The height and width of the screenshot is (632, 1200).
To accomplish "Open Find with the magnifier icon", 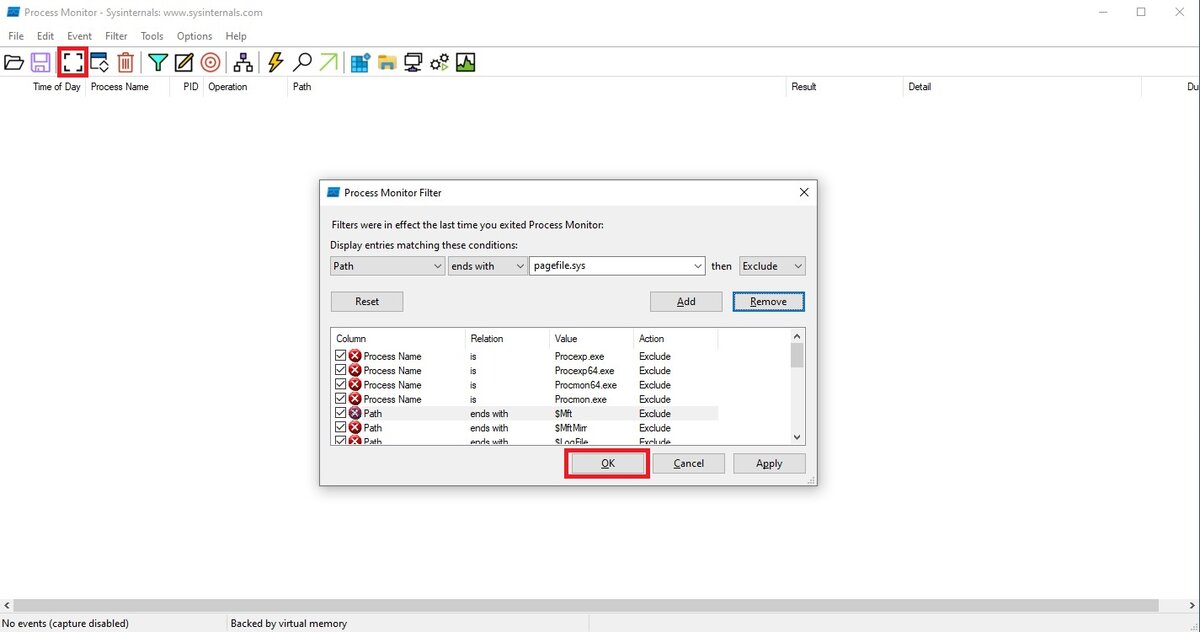I will click(302, 63).
